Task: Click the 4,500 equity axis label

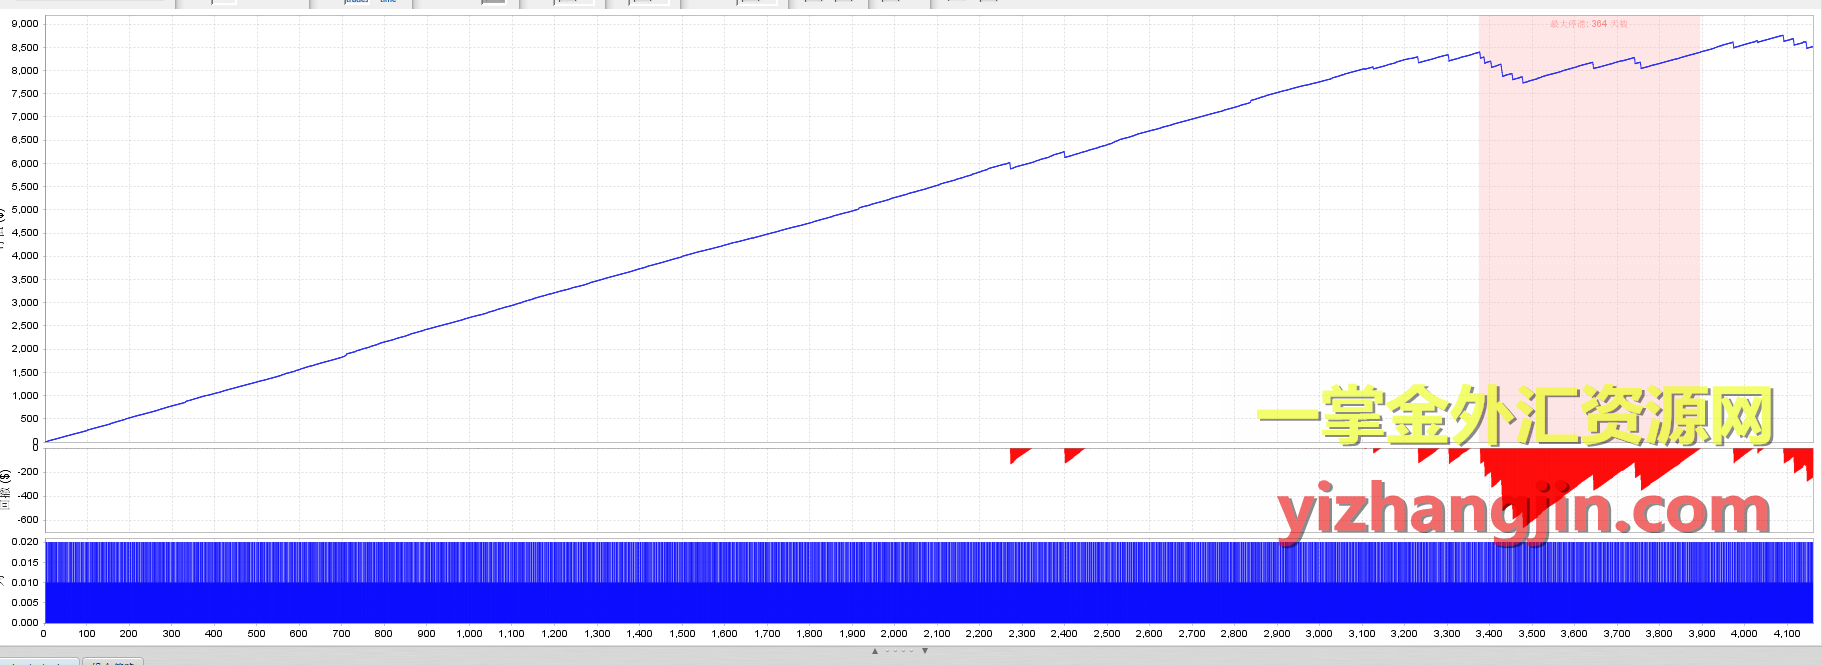Action: pos(25,233)
